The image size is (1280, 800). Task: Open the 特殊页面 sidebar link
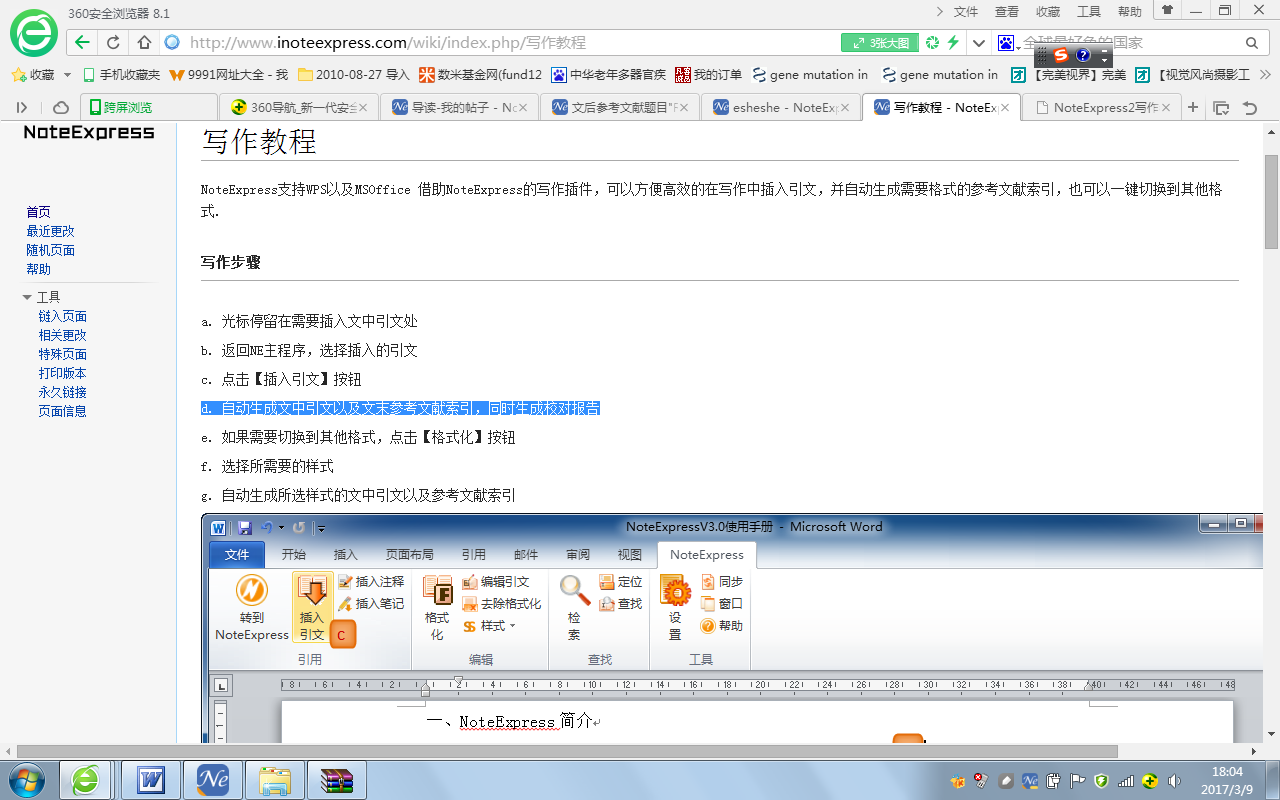(x=63, y=354)
